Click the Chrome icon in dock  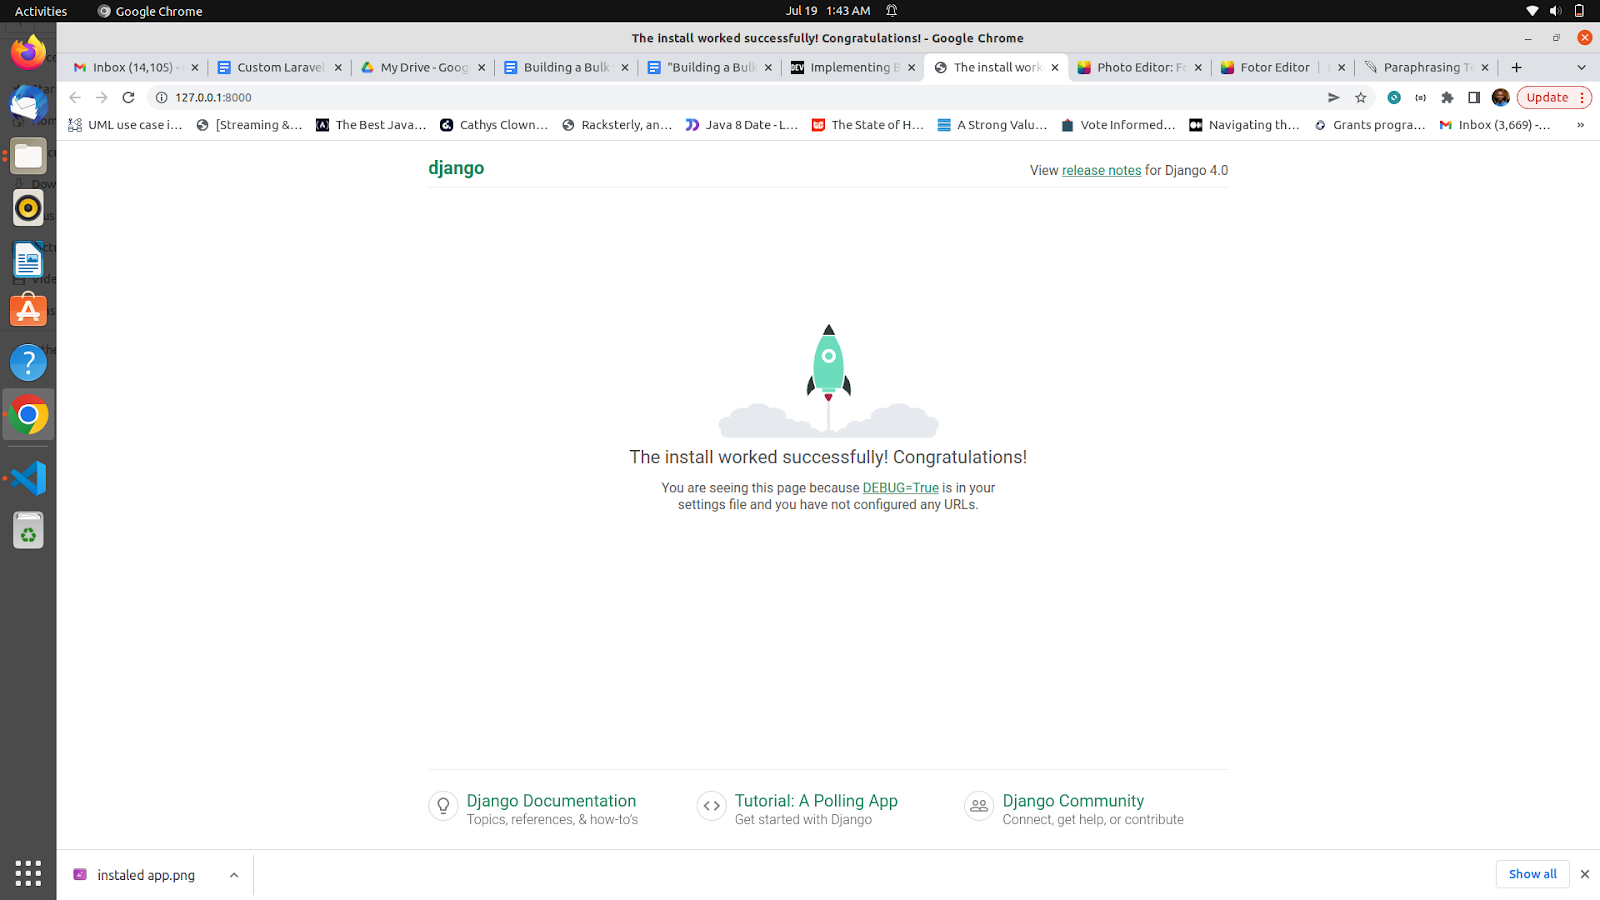pyautogui.click(x=28, y=414)
